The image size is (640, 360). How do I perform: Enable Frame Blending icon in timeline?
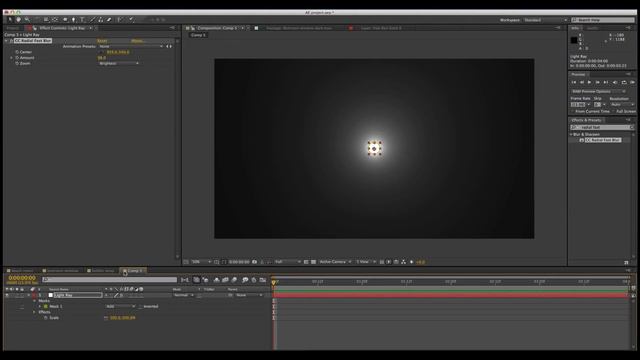(x=225, y=280)
